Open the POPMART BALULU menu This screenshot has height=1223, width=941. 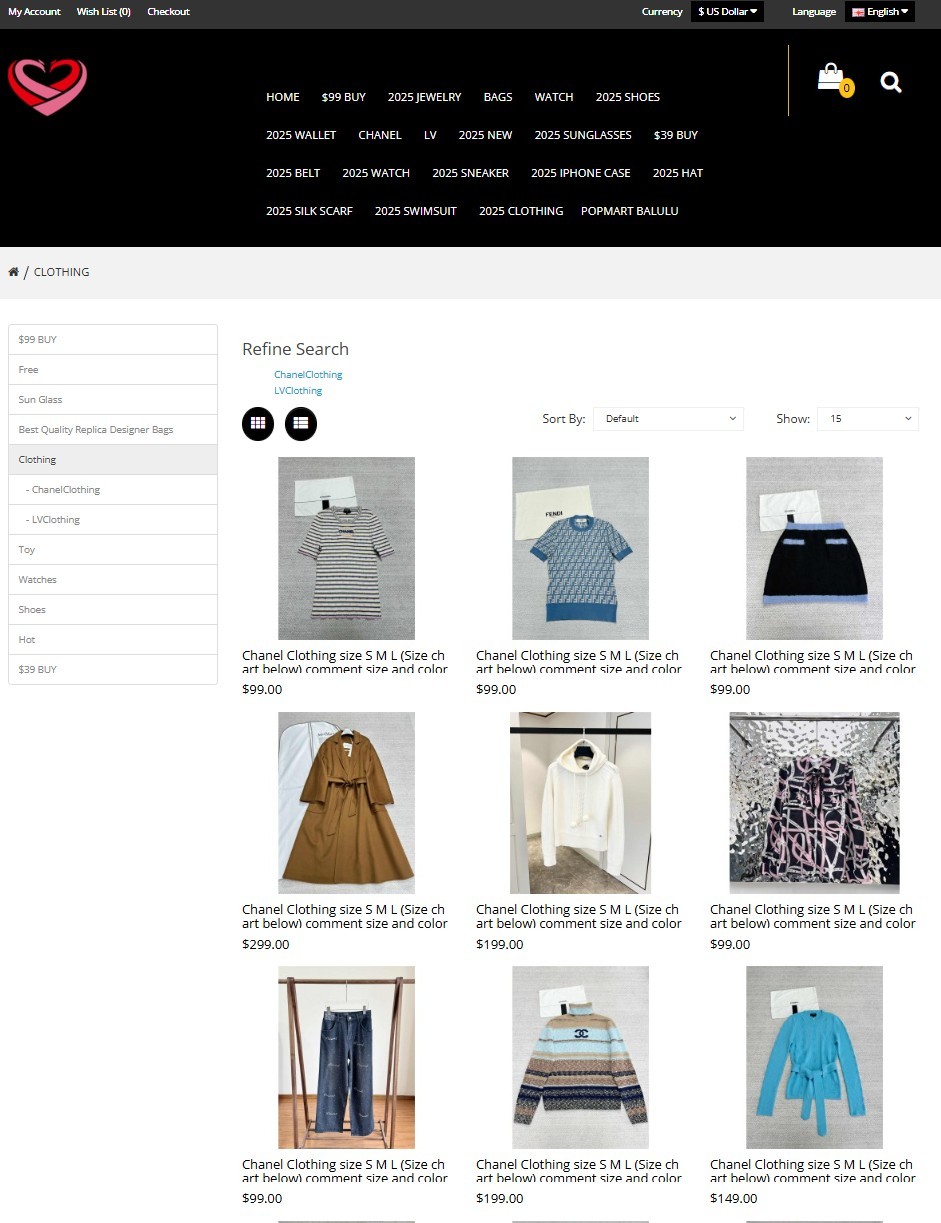[x=630, y=211]
